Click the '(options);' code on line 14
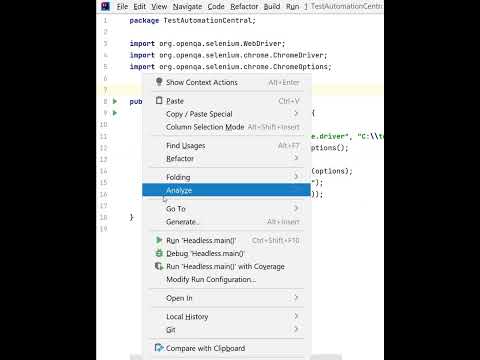 coord(332,171)
